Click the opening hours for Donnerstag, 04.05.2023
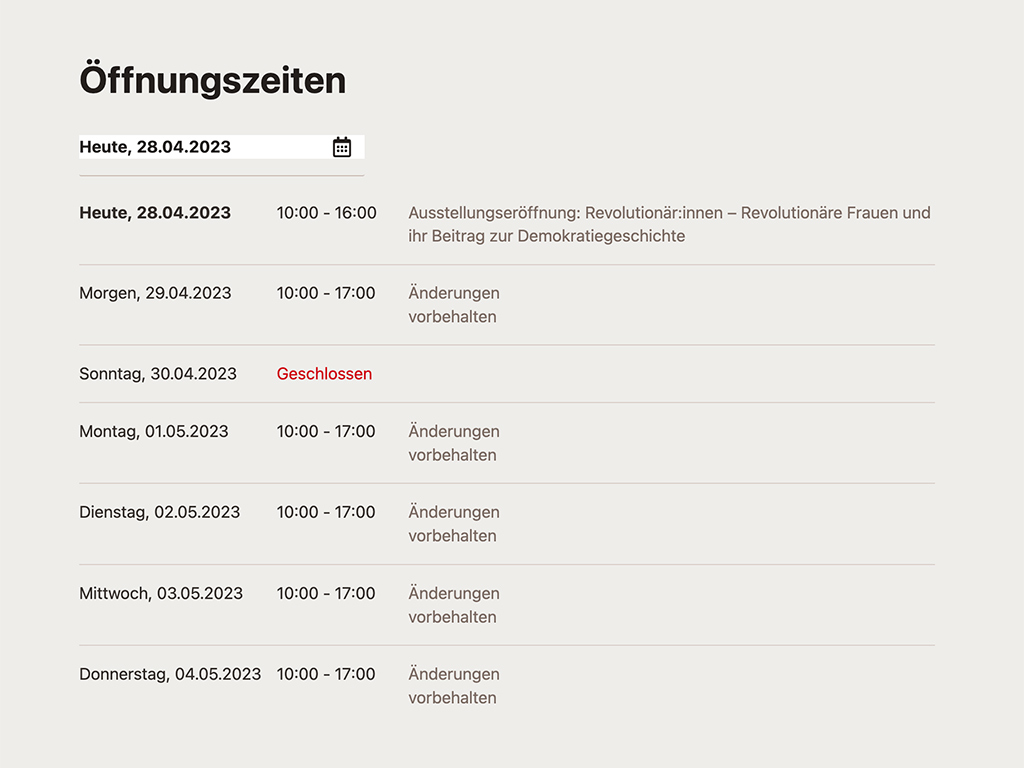Viewport: 1024px width, 768px height. click(x=326, y=674)
